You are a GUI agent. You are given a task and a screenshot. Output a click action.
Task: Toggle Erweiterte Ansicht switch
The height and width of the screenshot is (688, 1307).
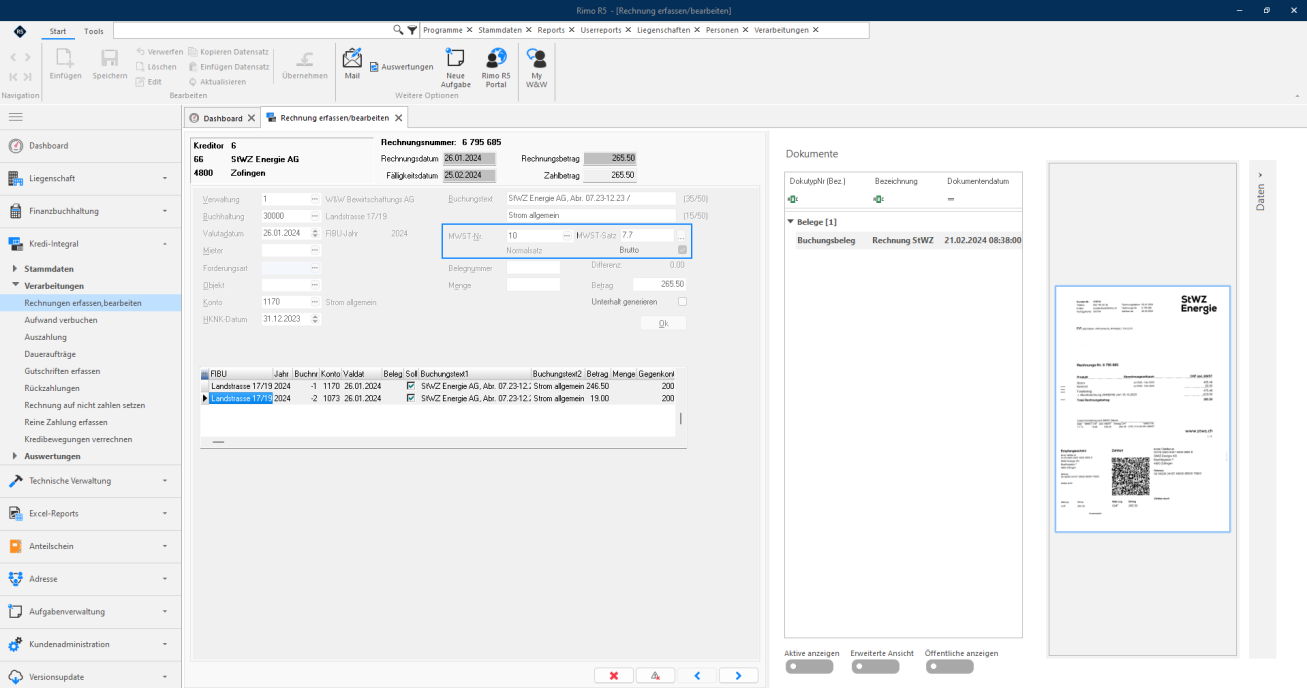[875, 666]
